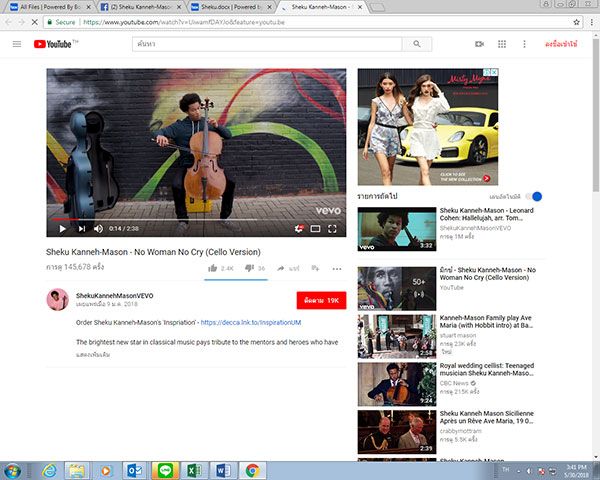Screen dimensions: 600x480
Task: Click the search magnifier button
Action: pos(416,44)
